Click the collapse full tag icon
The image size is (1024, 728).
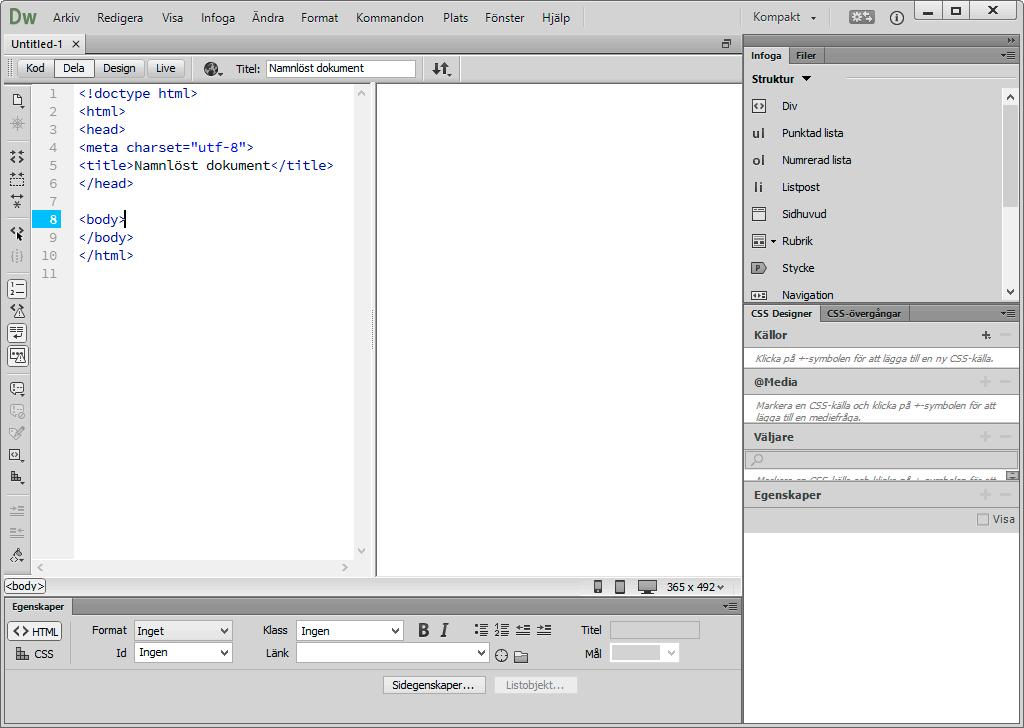click(18, 157)
